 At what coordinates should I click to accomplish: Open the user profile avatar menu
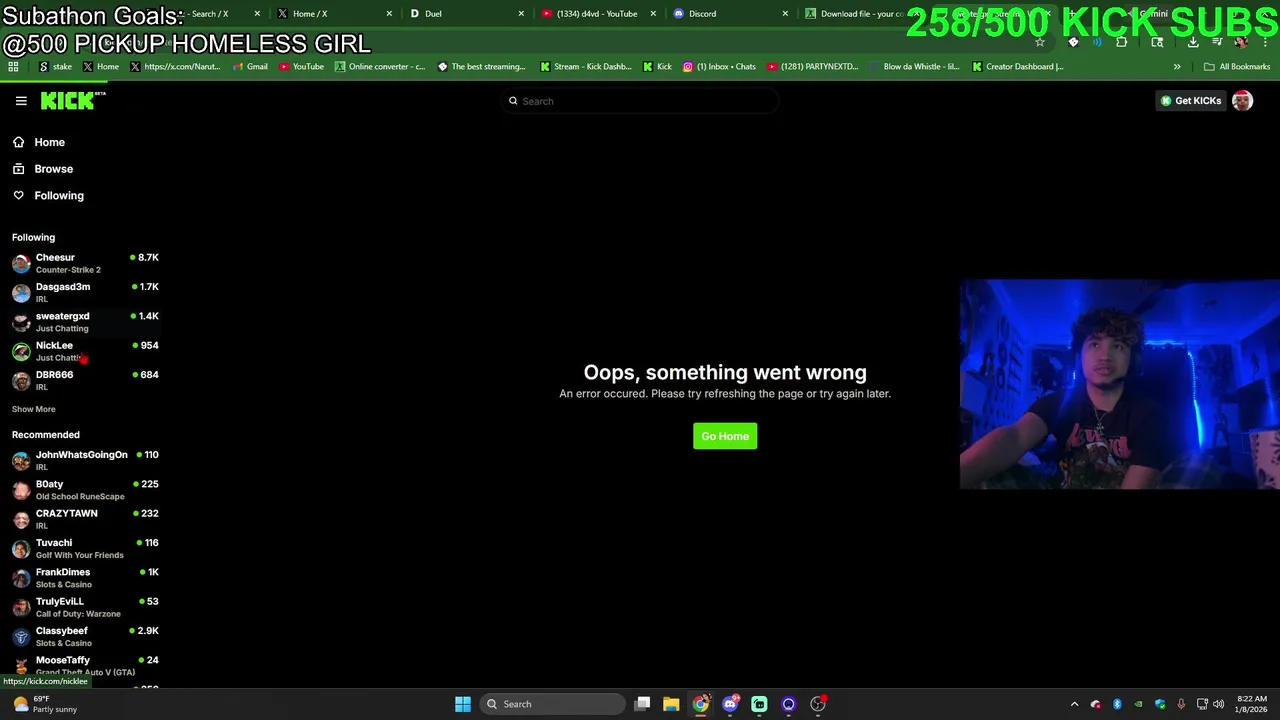[1242, 101]
